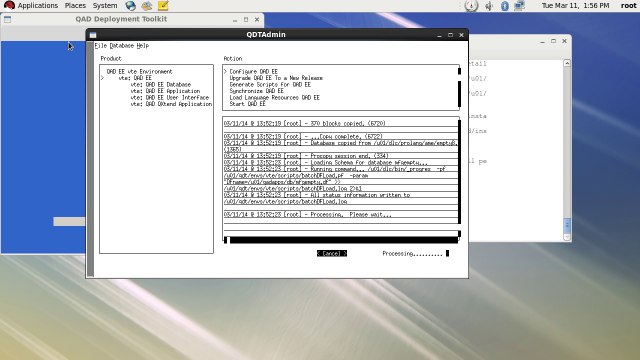Open the Database menu in QDTAdmin
Viewport: 640px width, 360px height.
pyautogui.click(x=122, y=45)
